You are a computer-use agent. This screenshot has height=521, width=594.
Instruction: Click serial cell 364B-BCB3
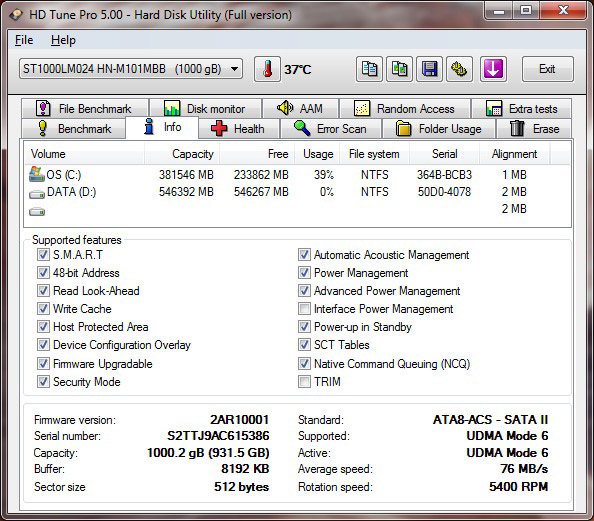[444, 175]
